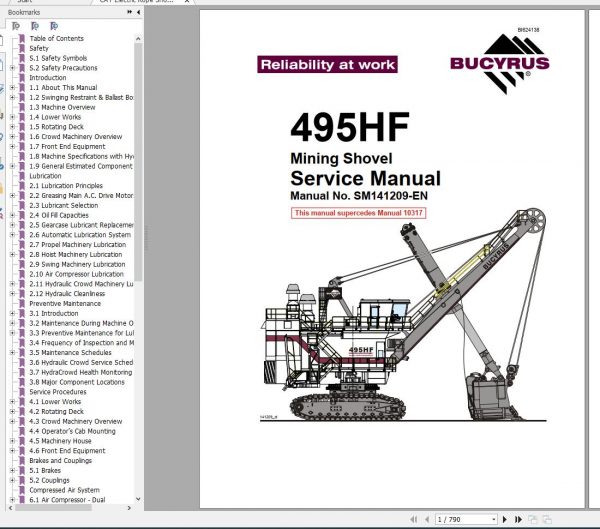Select 2.12 Hydraulic Cleanliness bookmark
Screen dimensions: 600x529
(x=67, y=294)
